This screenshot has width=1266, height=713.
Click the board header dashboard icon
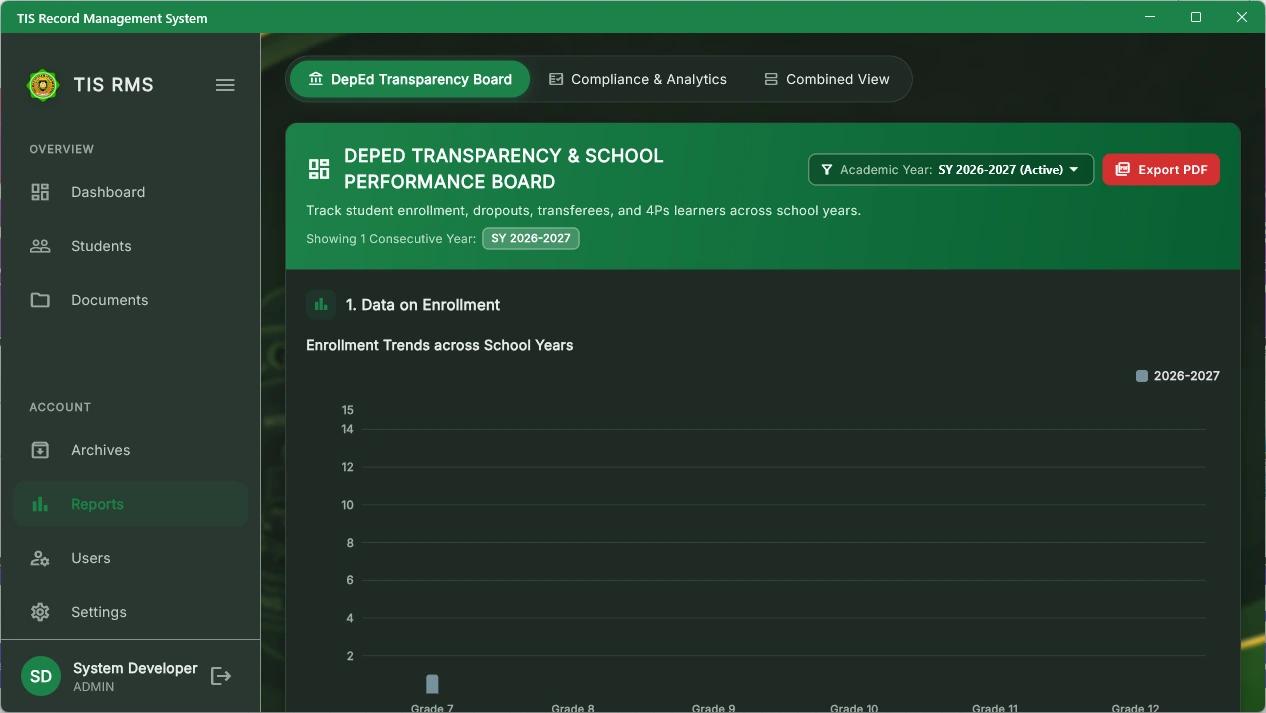pyautogui.click(x=319, y=169)
